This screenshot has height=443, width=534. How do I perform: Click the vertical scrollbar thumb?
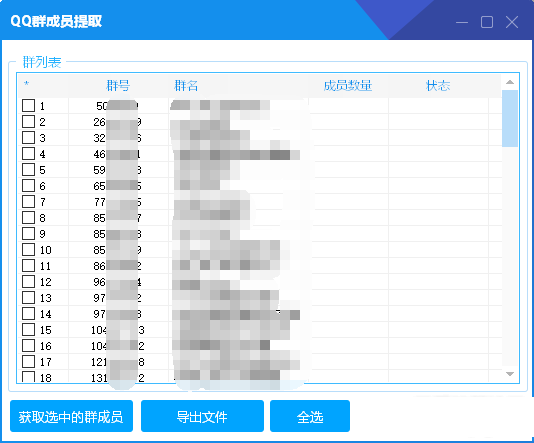point(510,118)
